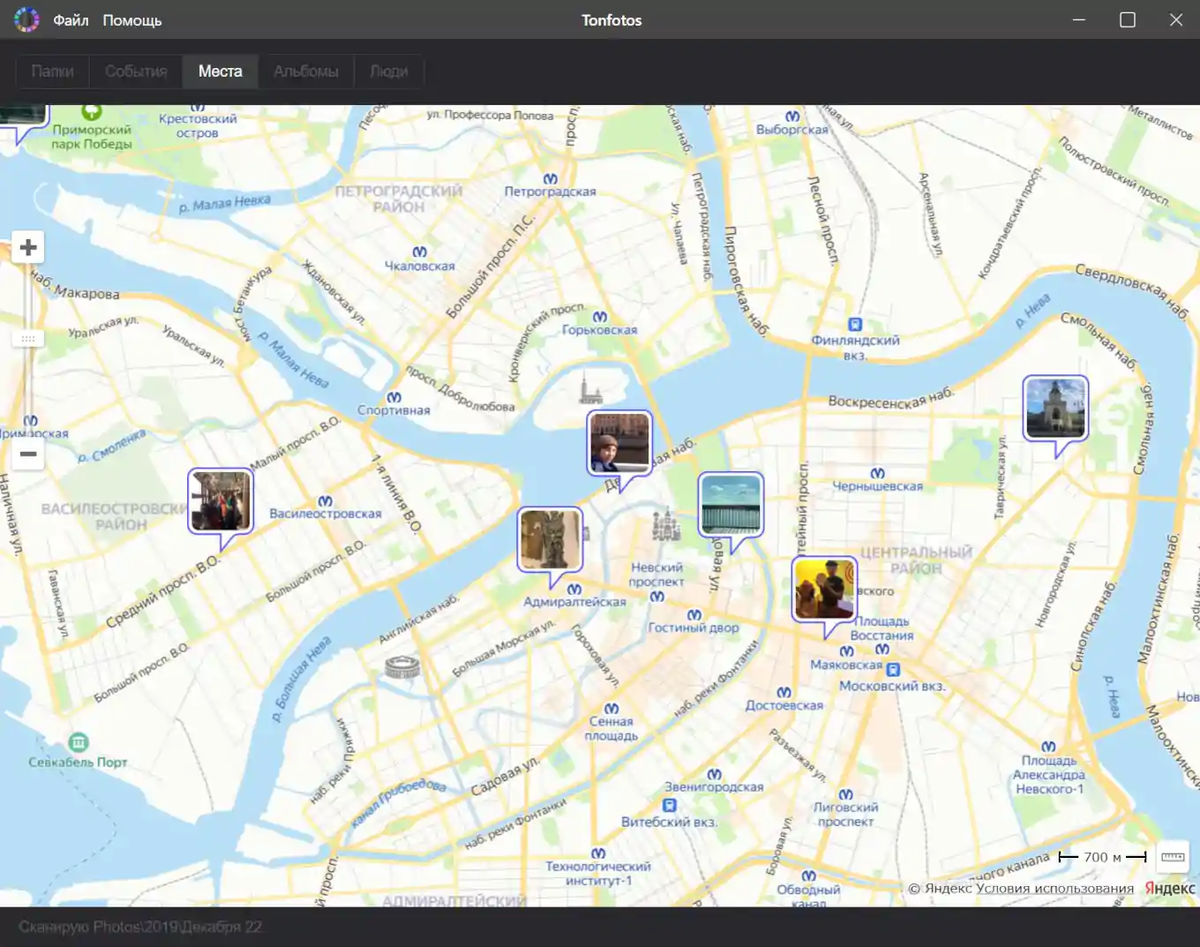This screenshot has height=947, width=1200.
Task: Click the Московский вкз. railway station icon
Action: point(893,670)
